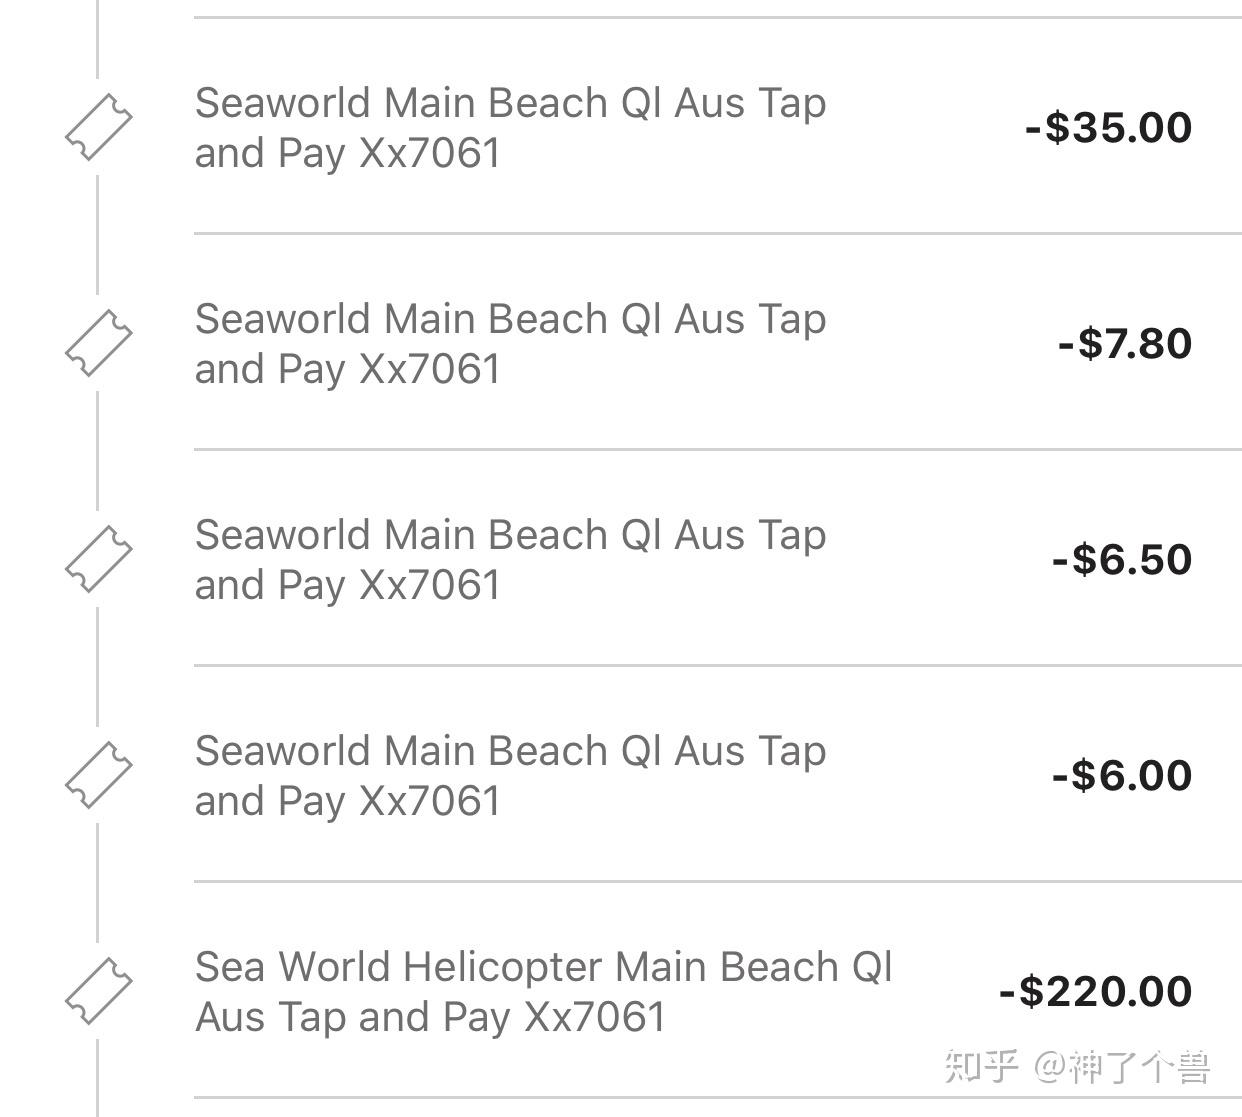Open the Seaworld transaction costing $6.00
This screenshot has height=1117, width=1242.
pyautogui.click(x=510, y=775)
